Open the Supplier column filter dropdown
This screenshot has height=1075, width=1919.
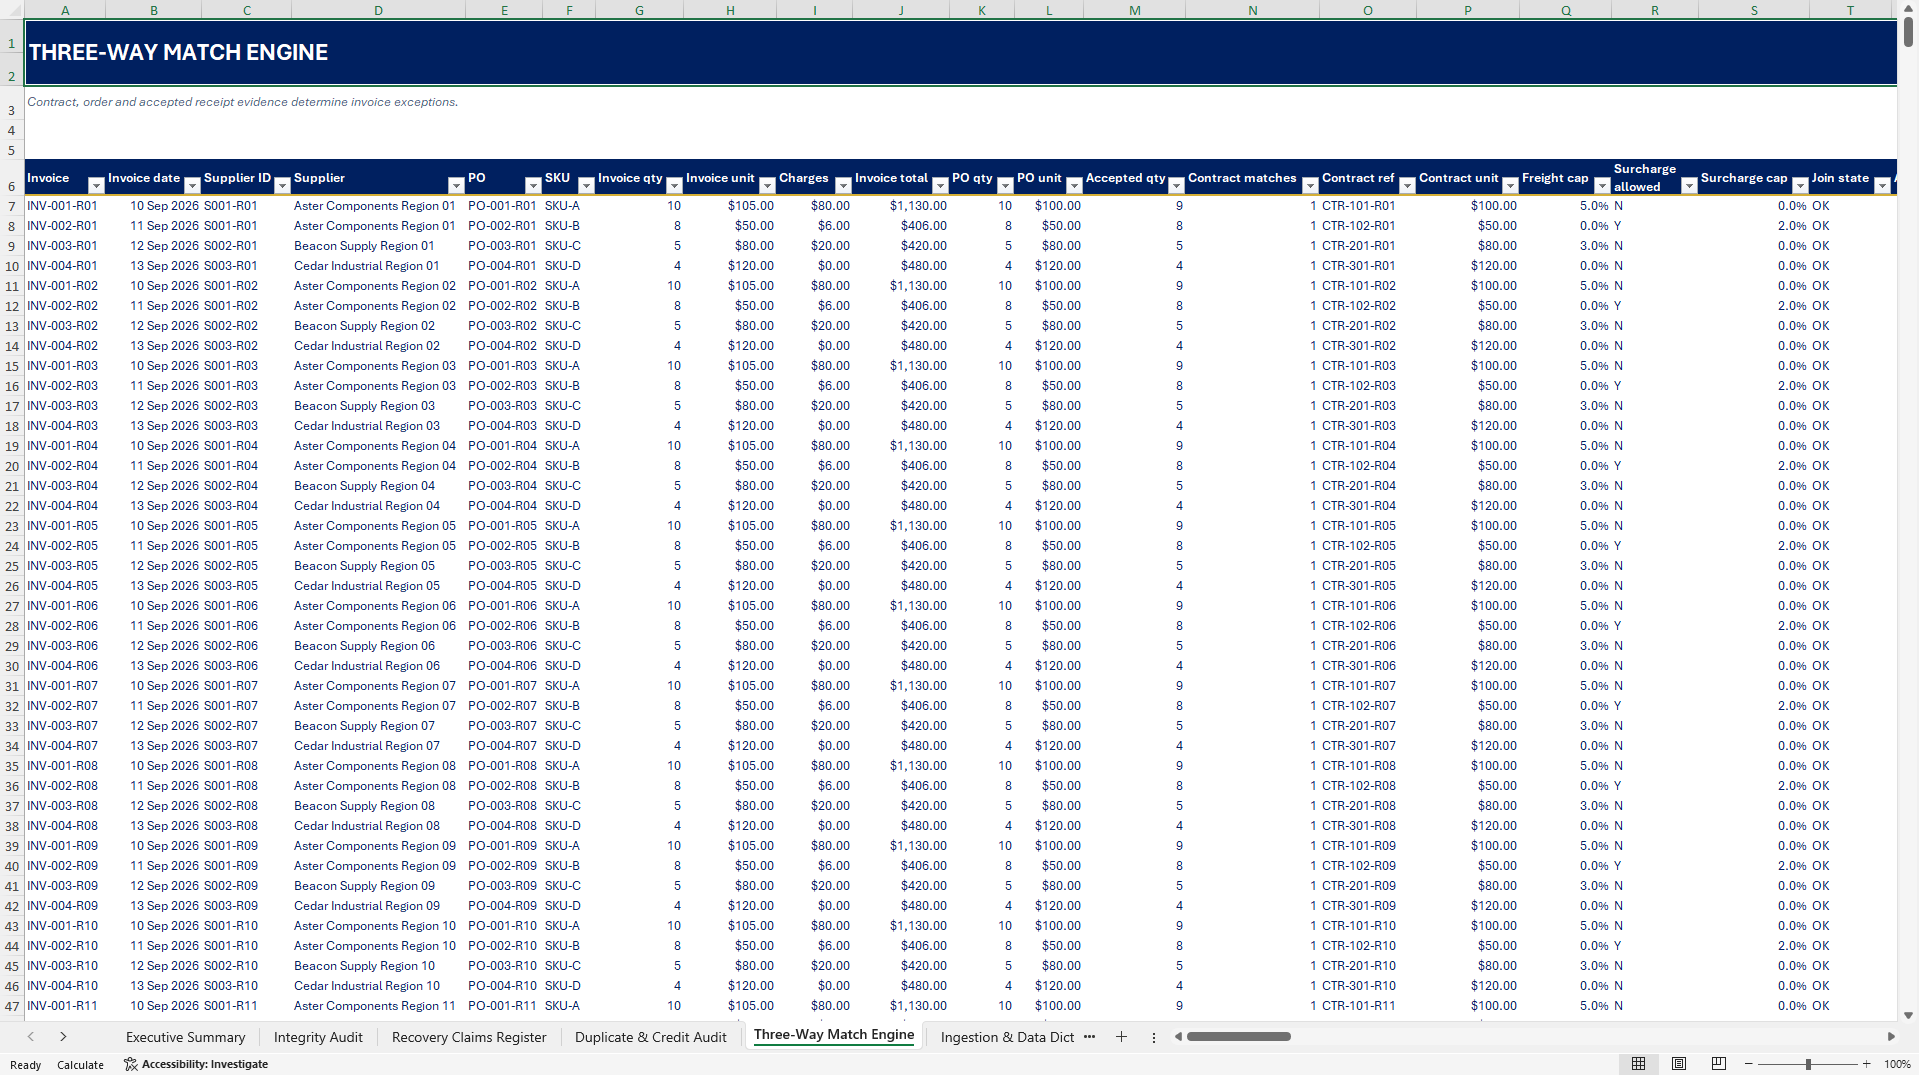coord(456,186)
